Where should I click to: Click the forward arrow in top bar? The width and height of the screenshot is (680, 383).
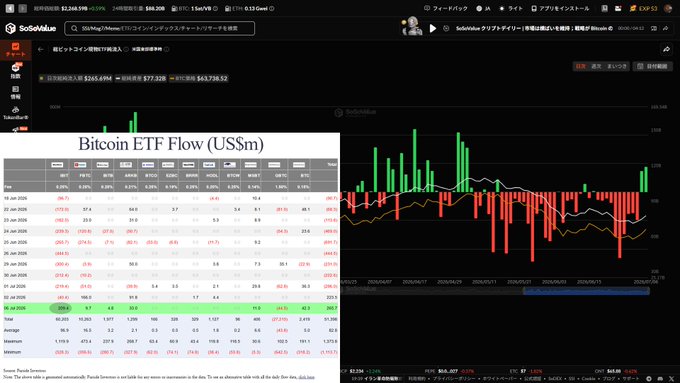[23, 8]
